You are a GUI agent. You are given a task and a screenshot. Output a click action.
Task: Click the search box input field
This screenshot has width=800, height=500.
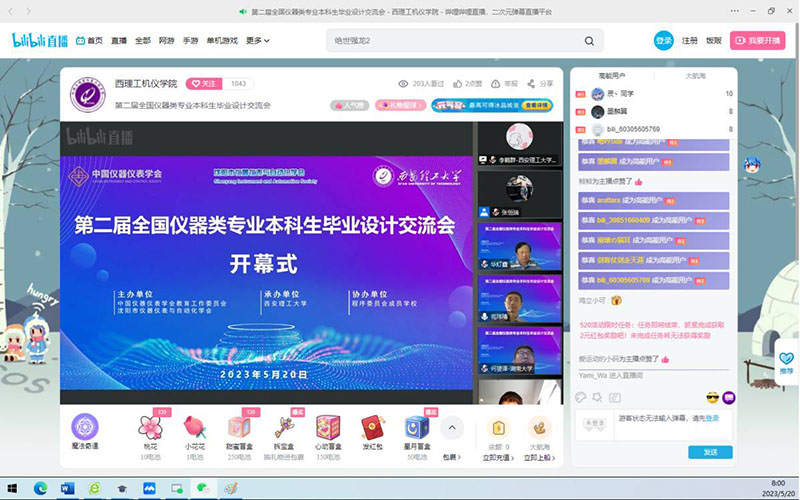(455, 40)
